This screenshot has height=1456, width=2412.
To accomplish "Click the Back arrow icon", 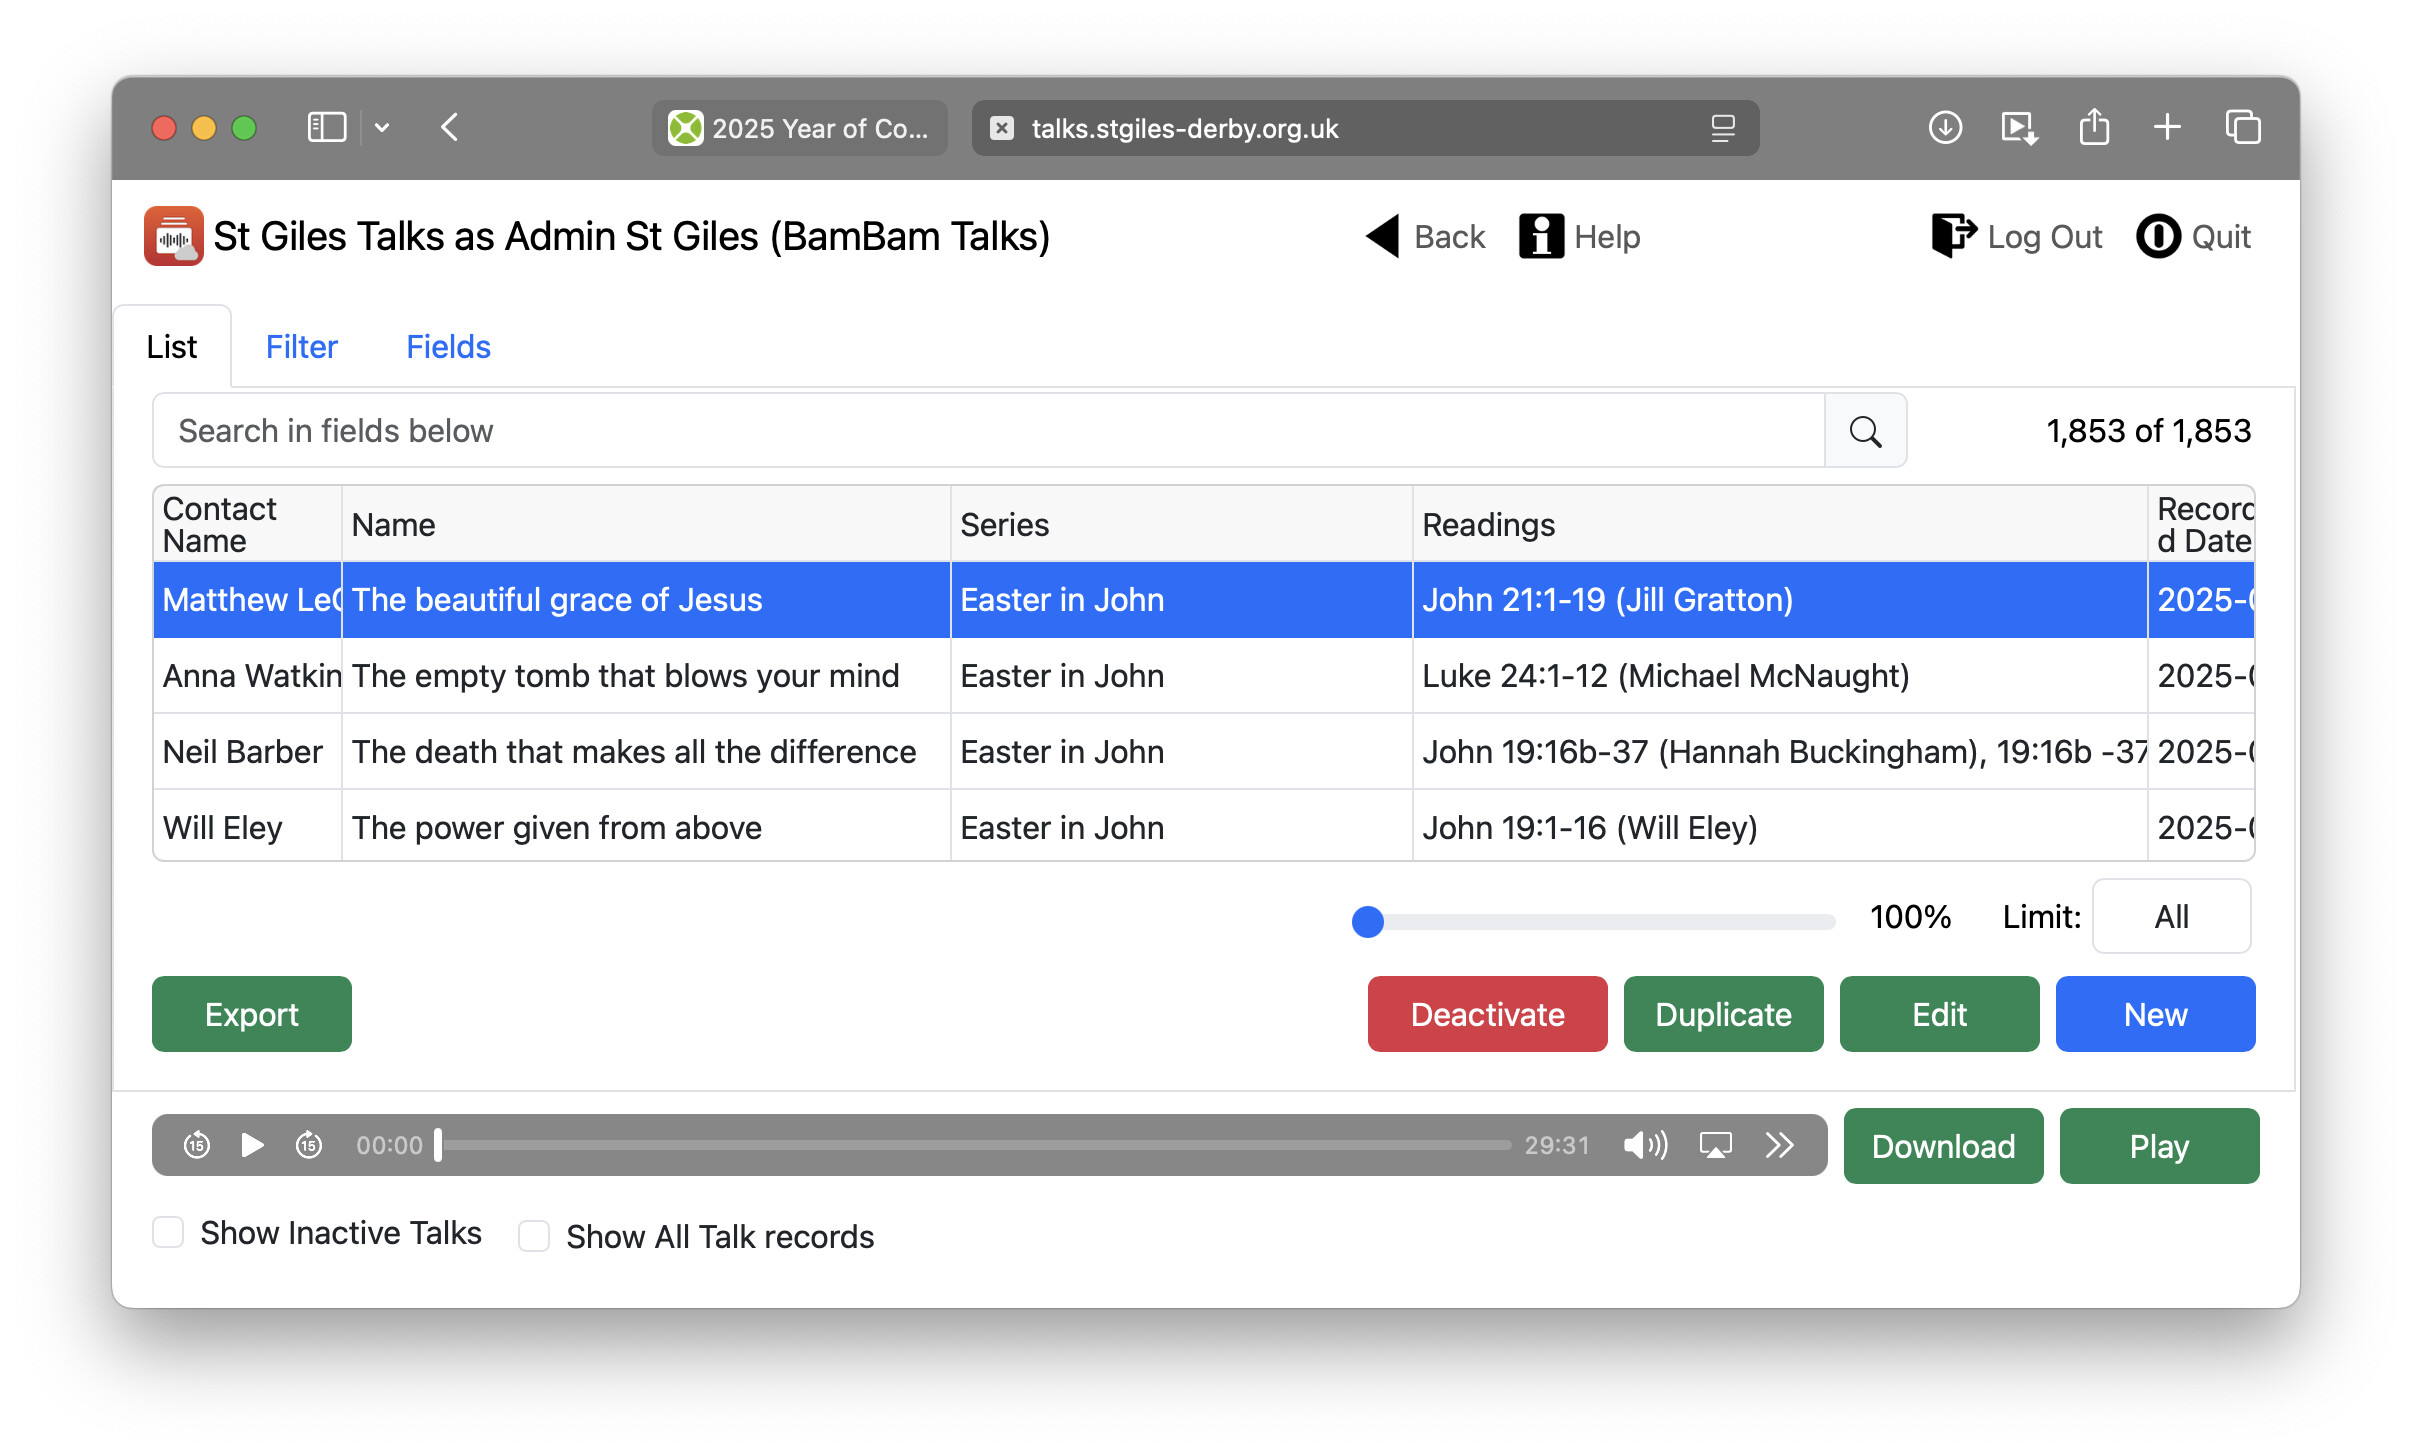I will point(1382,237).
